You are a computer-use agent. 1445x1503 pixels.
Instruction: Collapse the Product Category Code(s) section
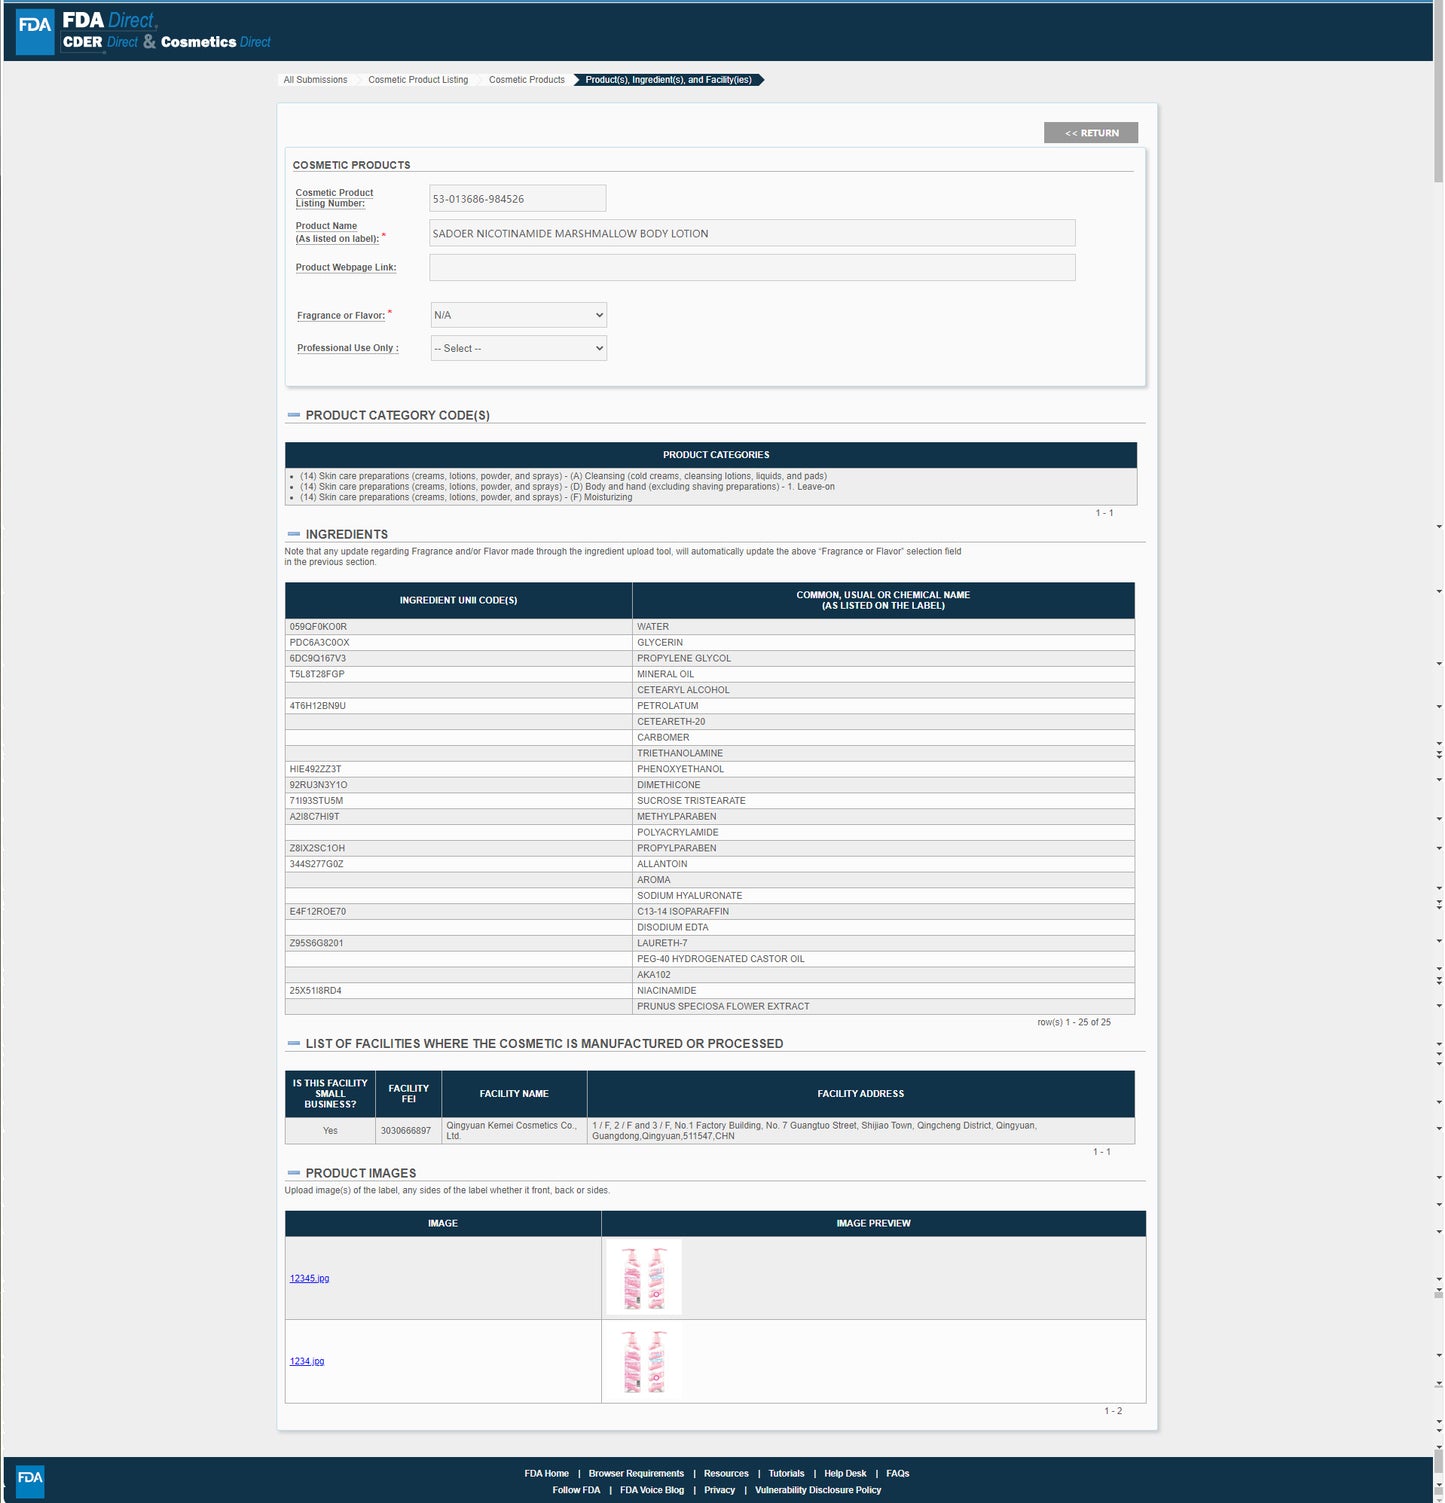(293, 415)
